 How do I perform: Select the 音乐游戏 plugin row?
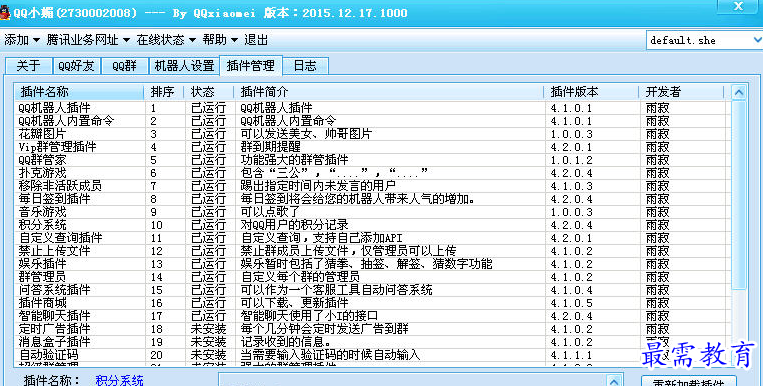click(x=372, y=212)
